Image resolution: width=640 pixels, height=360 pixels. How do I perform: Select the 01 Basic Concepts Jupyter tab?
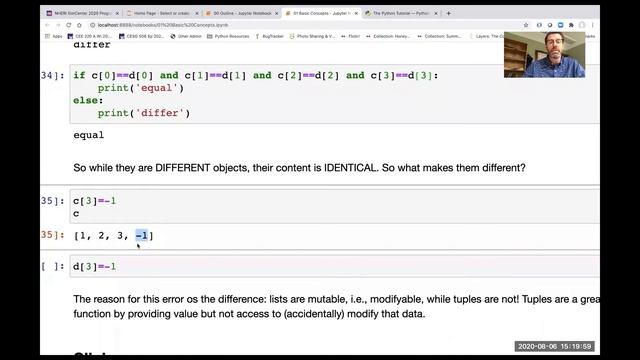click(321, 13)
